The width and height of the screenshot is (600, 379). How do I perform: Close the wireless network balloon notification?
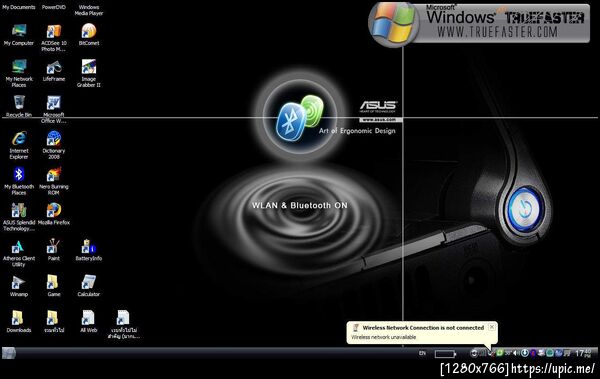point(492,327)
